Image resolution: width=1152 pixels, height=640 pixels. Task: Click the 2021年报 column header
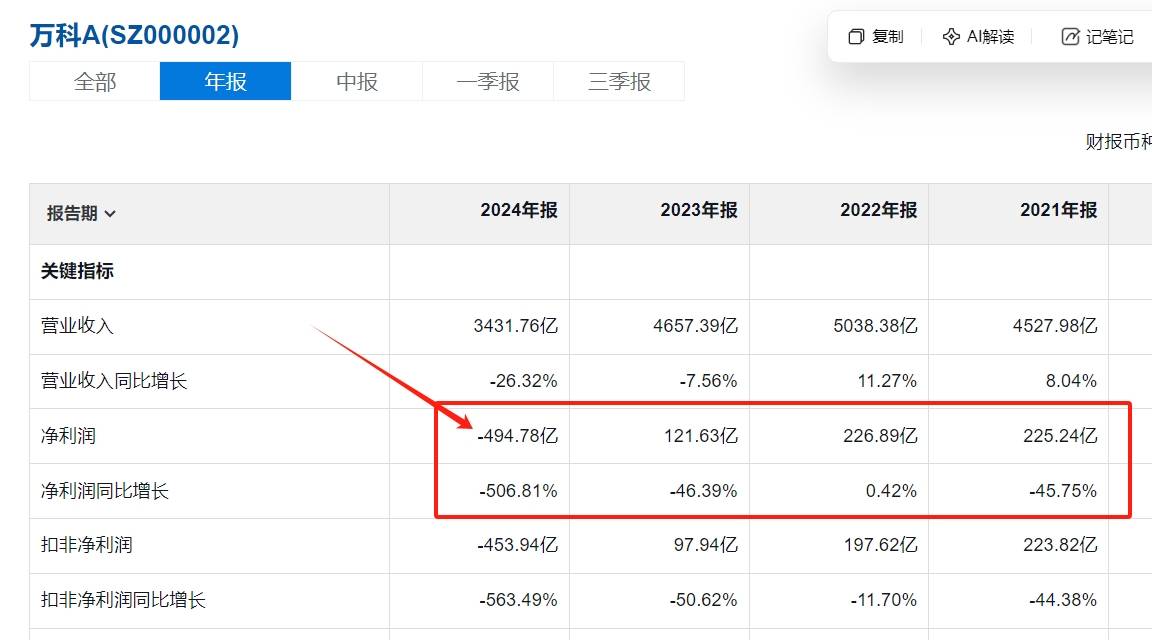point(1059,210)
